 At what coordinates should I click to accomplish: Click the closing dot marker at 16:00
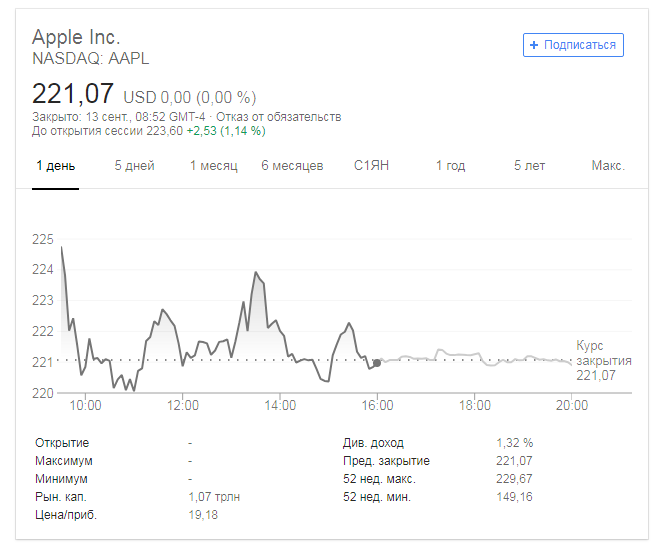tap(376, 363)
